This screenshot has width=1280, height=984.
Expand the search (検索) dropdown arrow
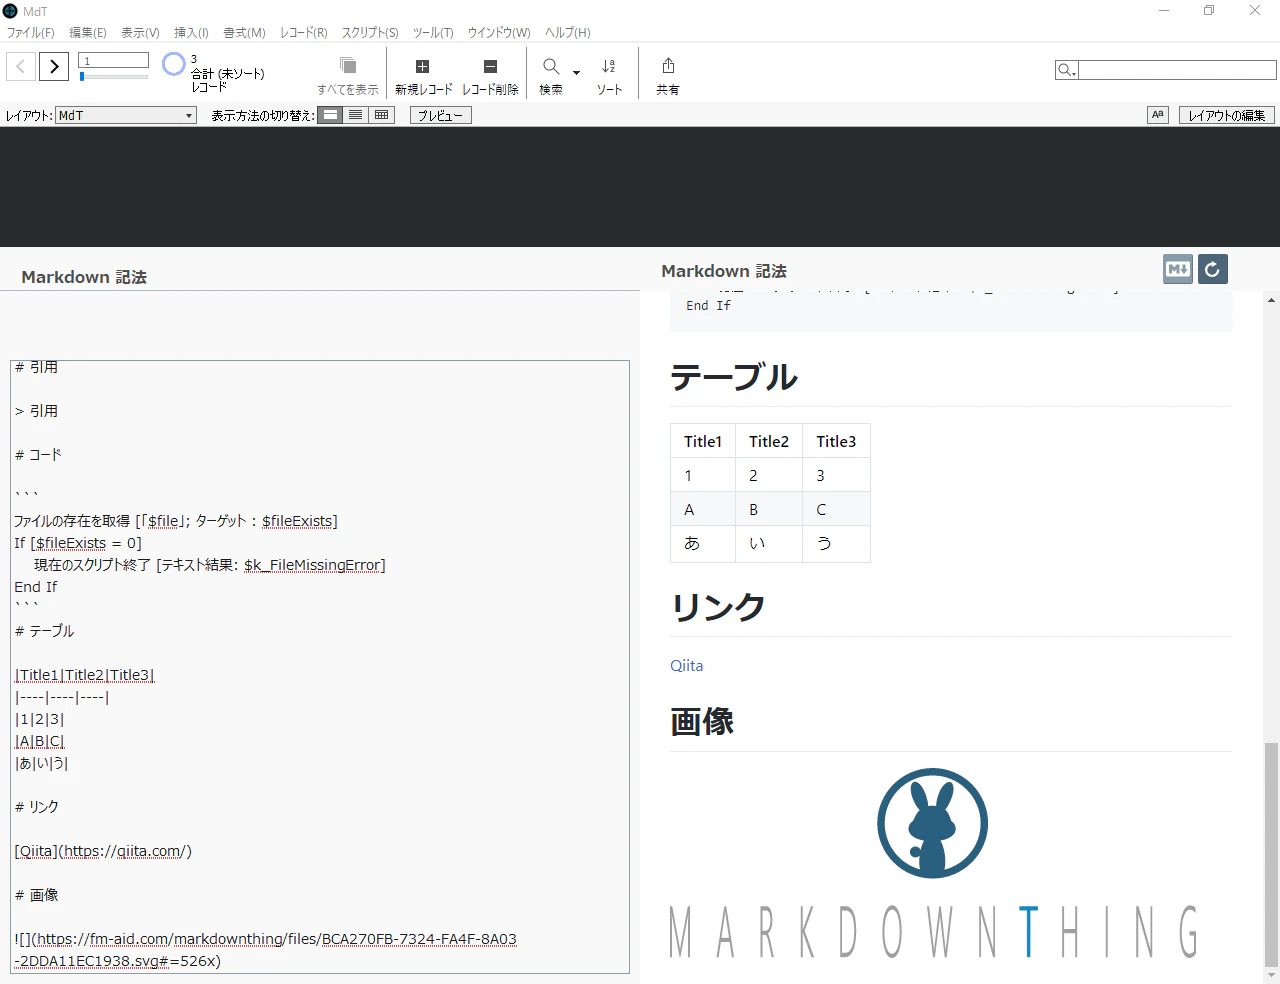coord(576,72)
